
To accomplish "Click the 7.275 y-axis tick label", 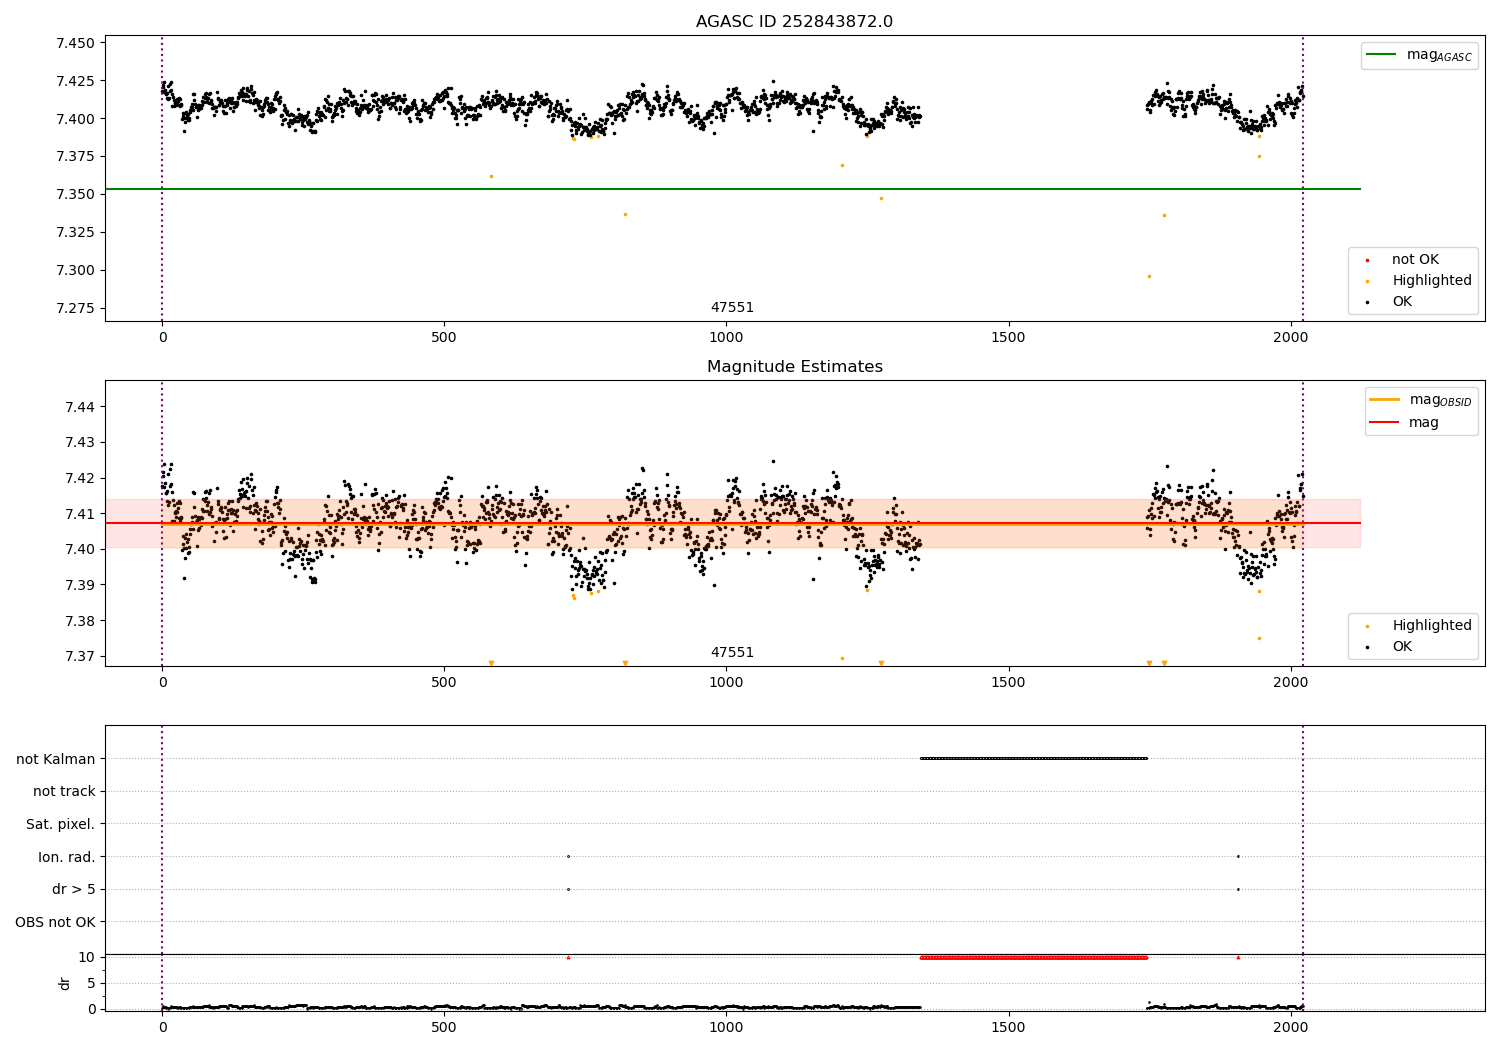I will [75, 308].
